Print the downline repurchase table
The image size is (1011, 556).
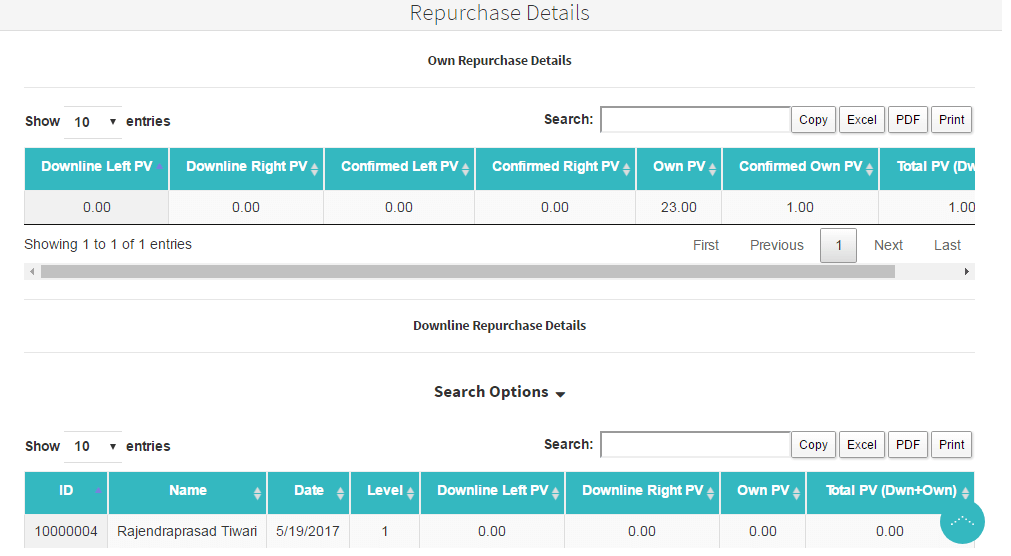(x=951, y=445)
